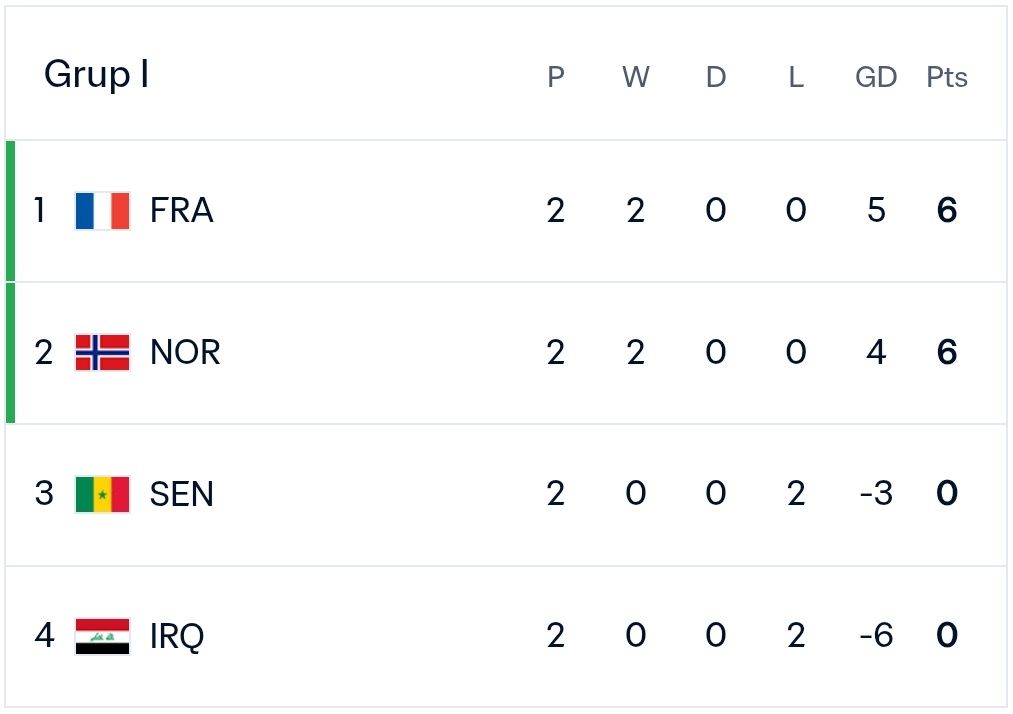Open the FRA team link

(182, 211)
